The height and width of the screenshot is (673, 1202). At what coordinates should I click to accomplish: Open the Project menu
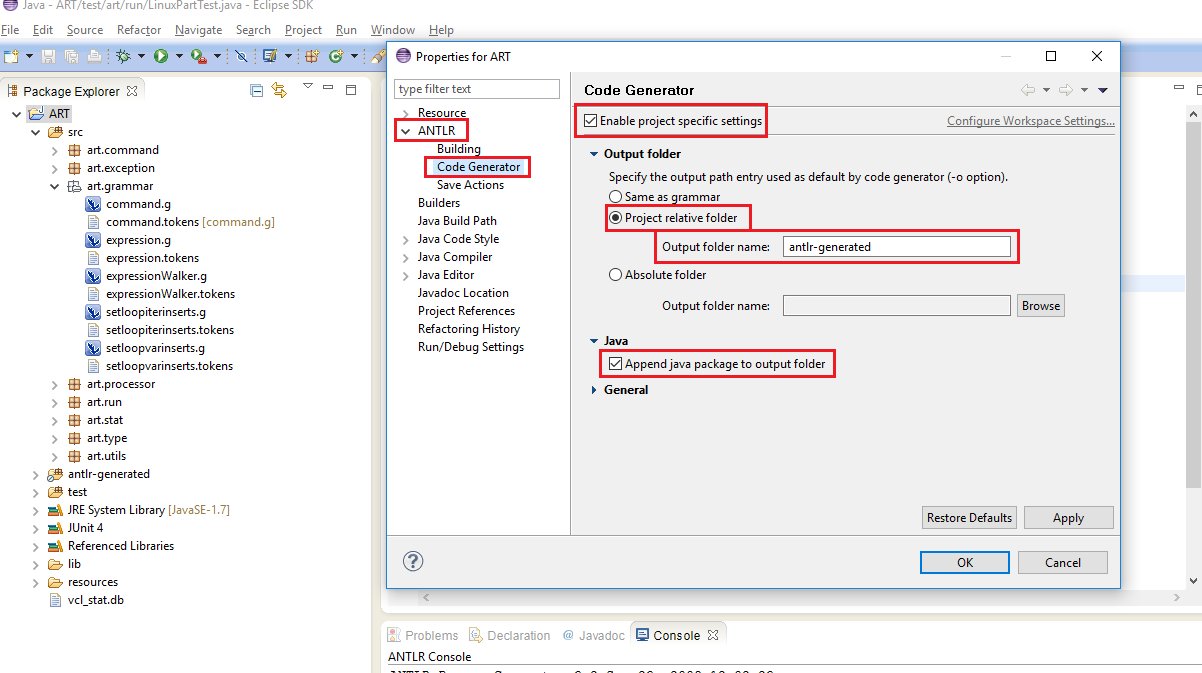tap(303, 30)
